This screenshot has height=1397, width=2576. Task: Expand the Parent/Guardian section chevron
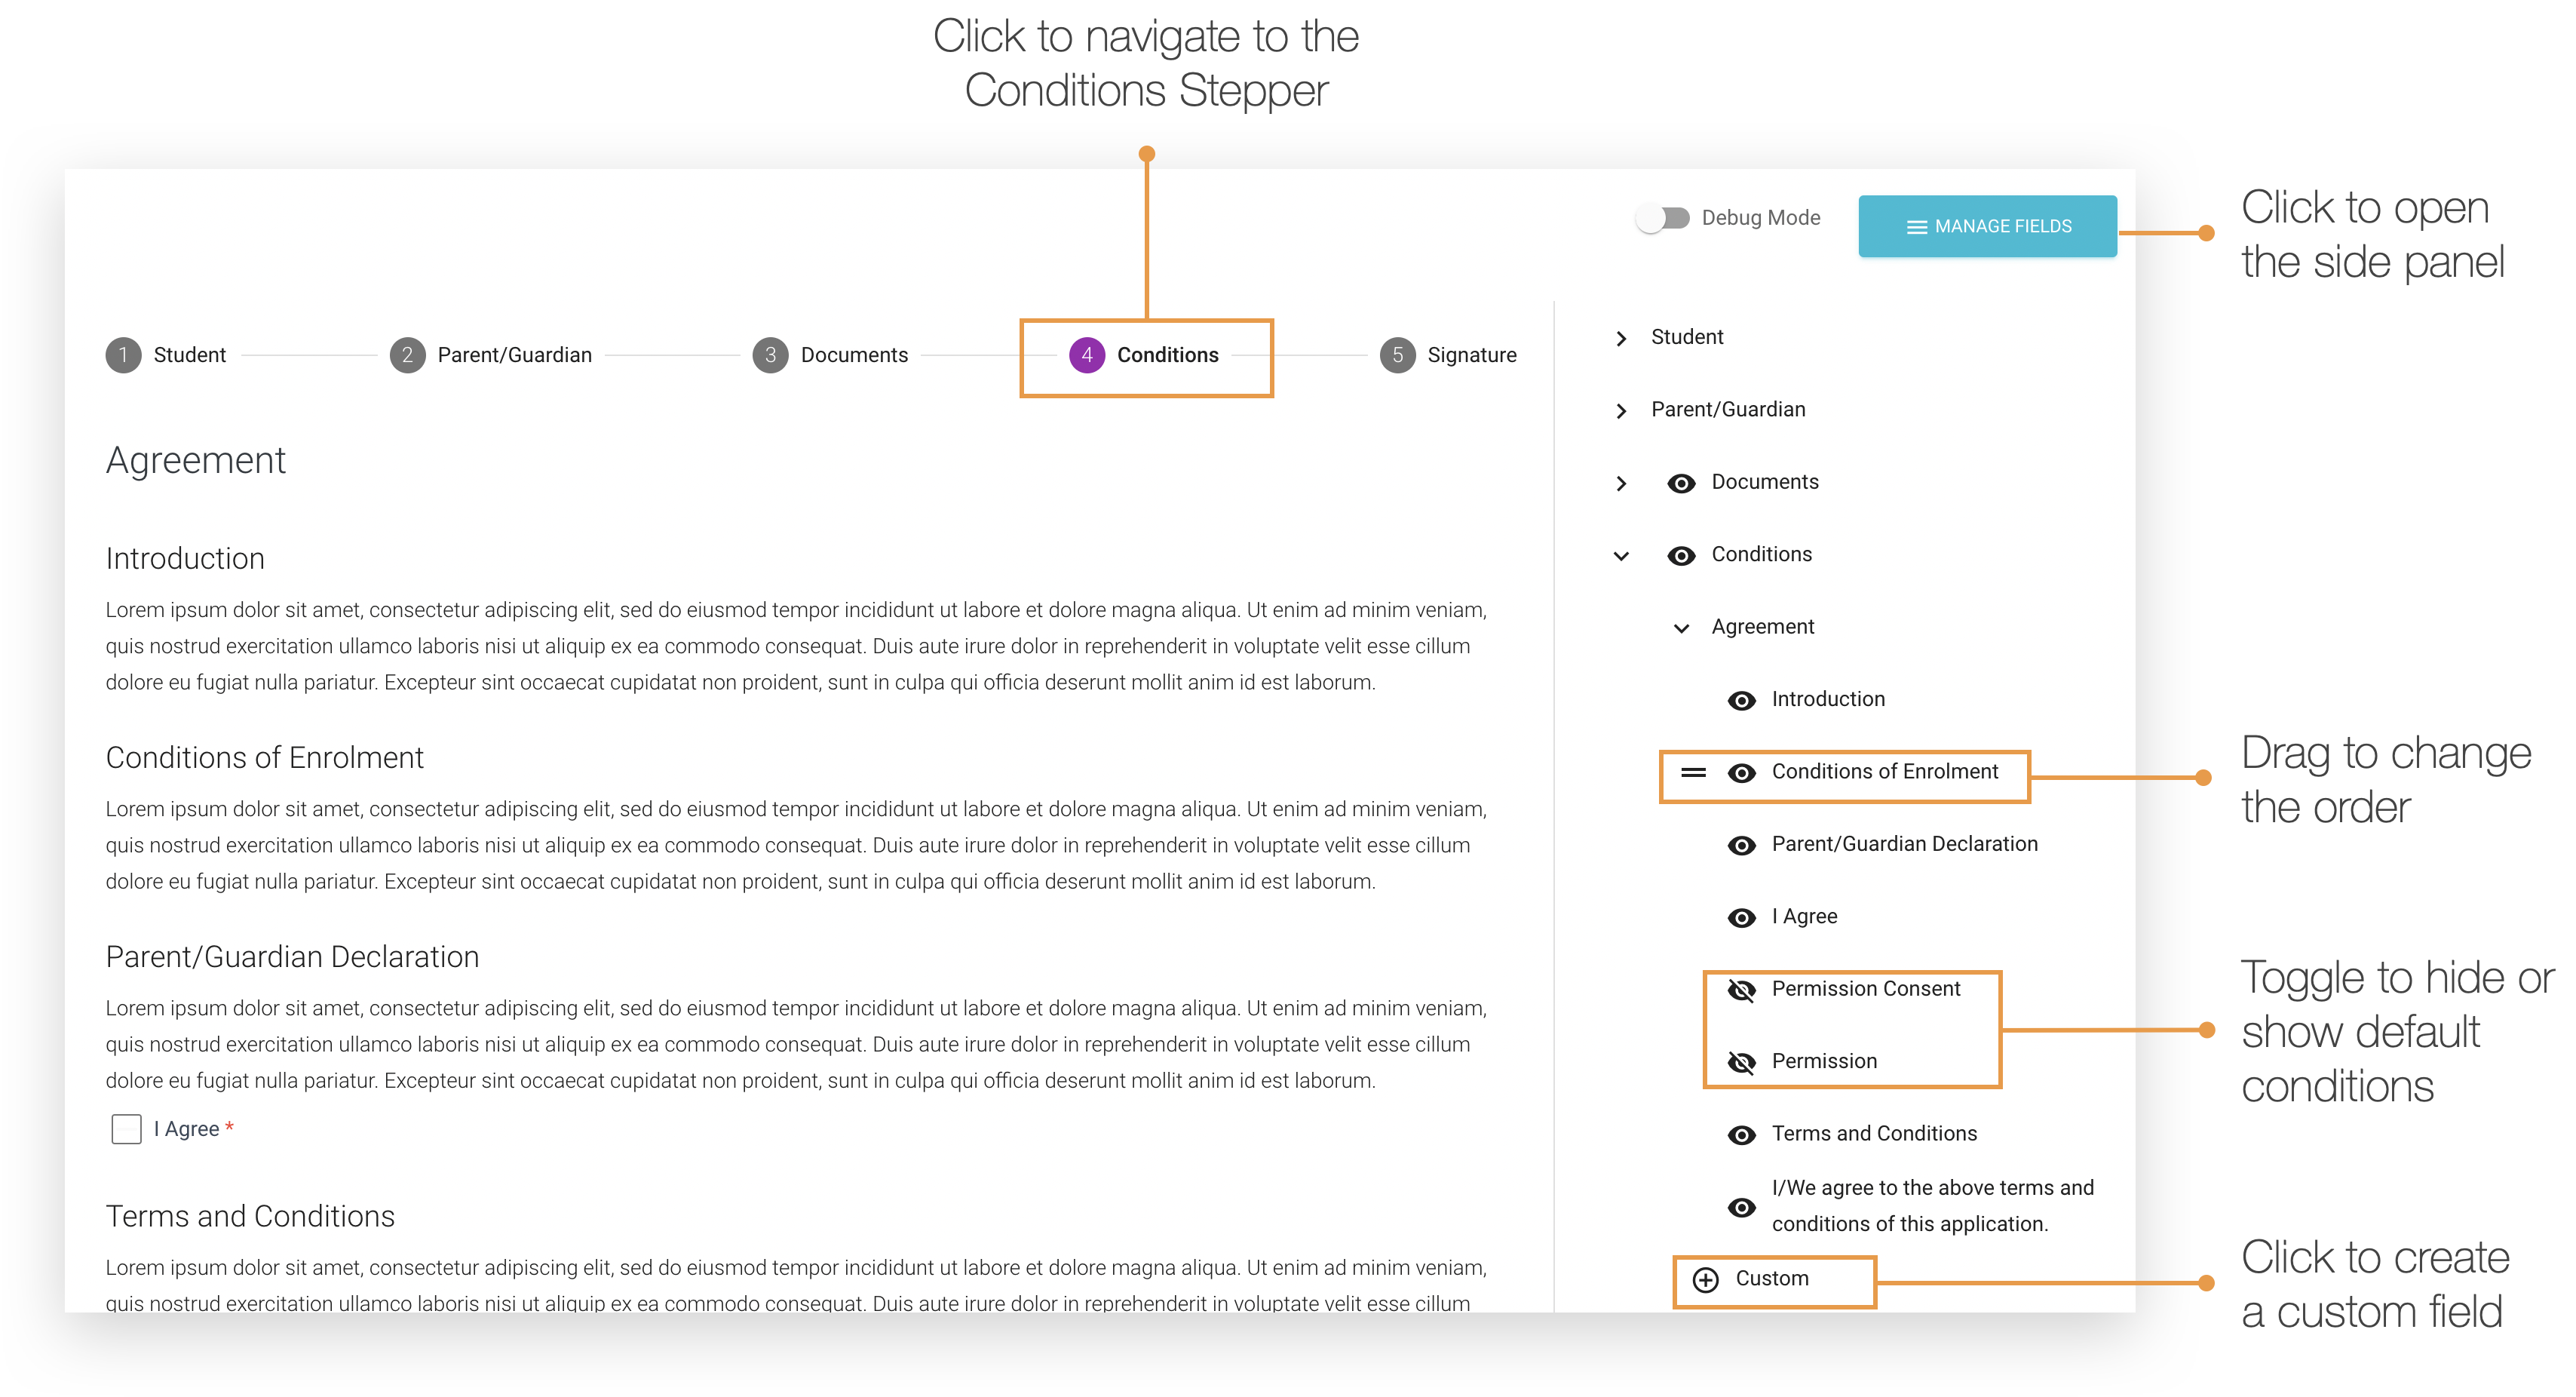[x=1621, y=411]
